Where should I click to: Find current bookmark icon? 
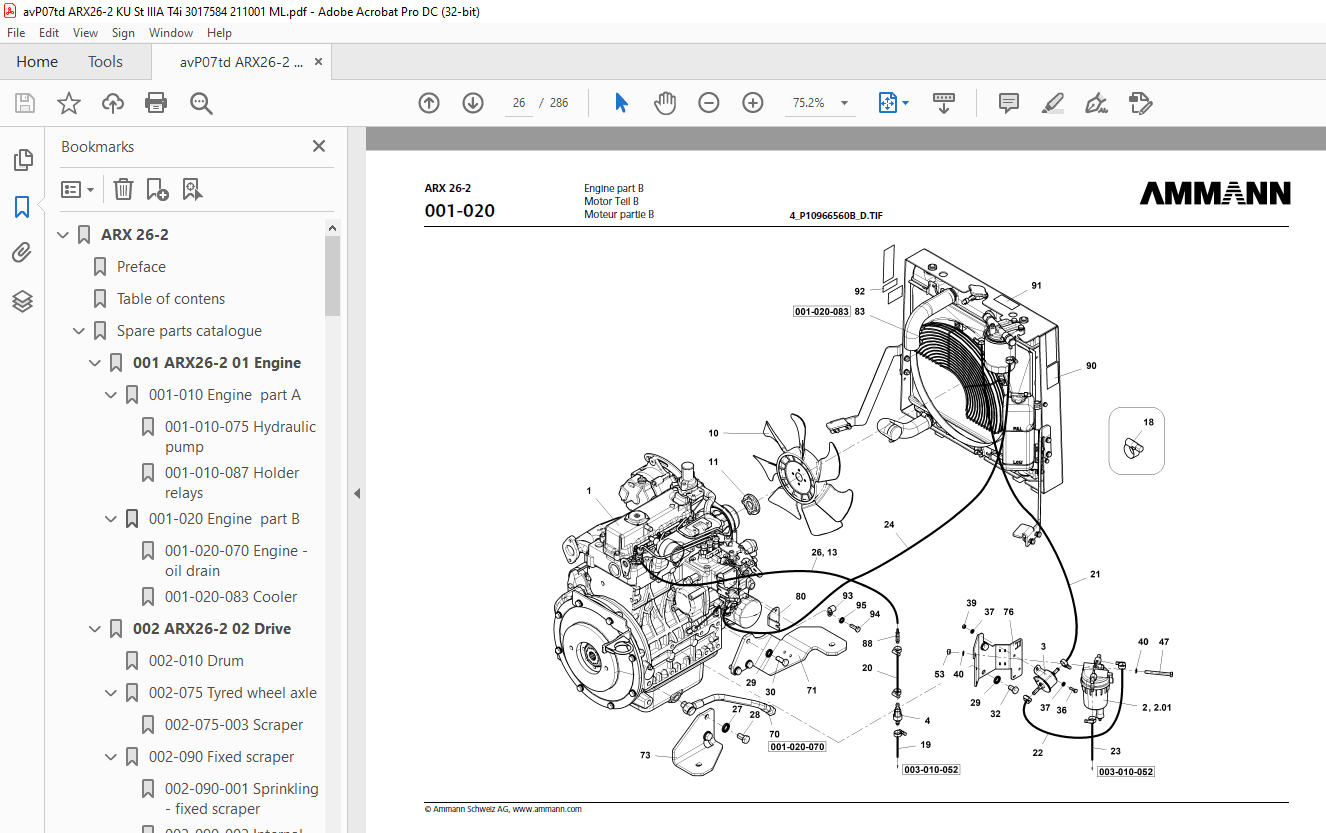[x=193, y=189]
